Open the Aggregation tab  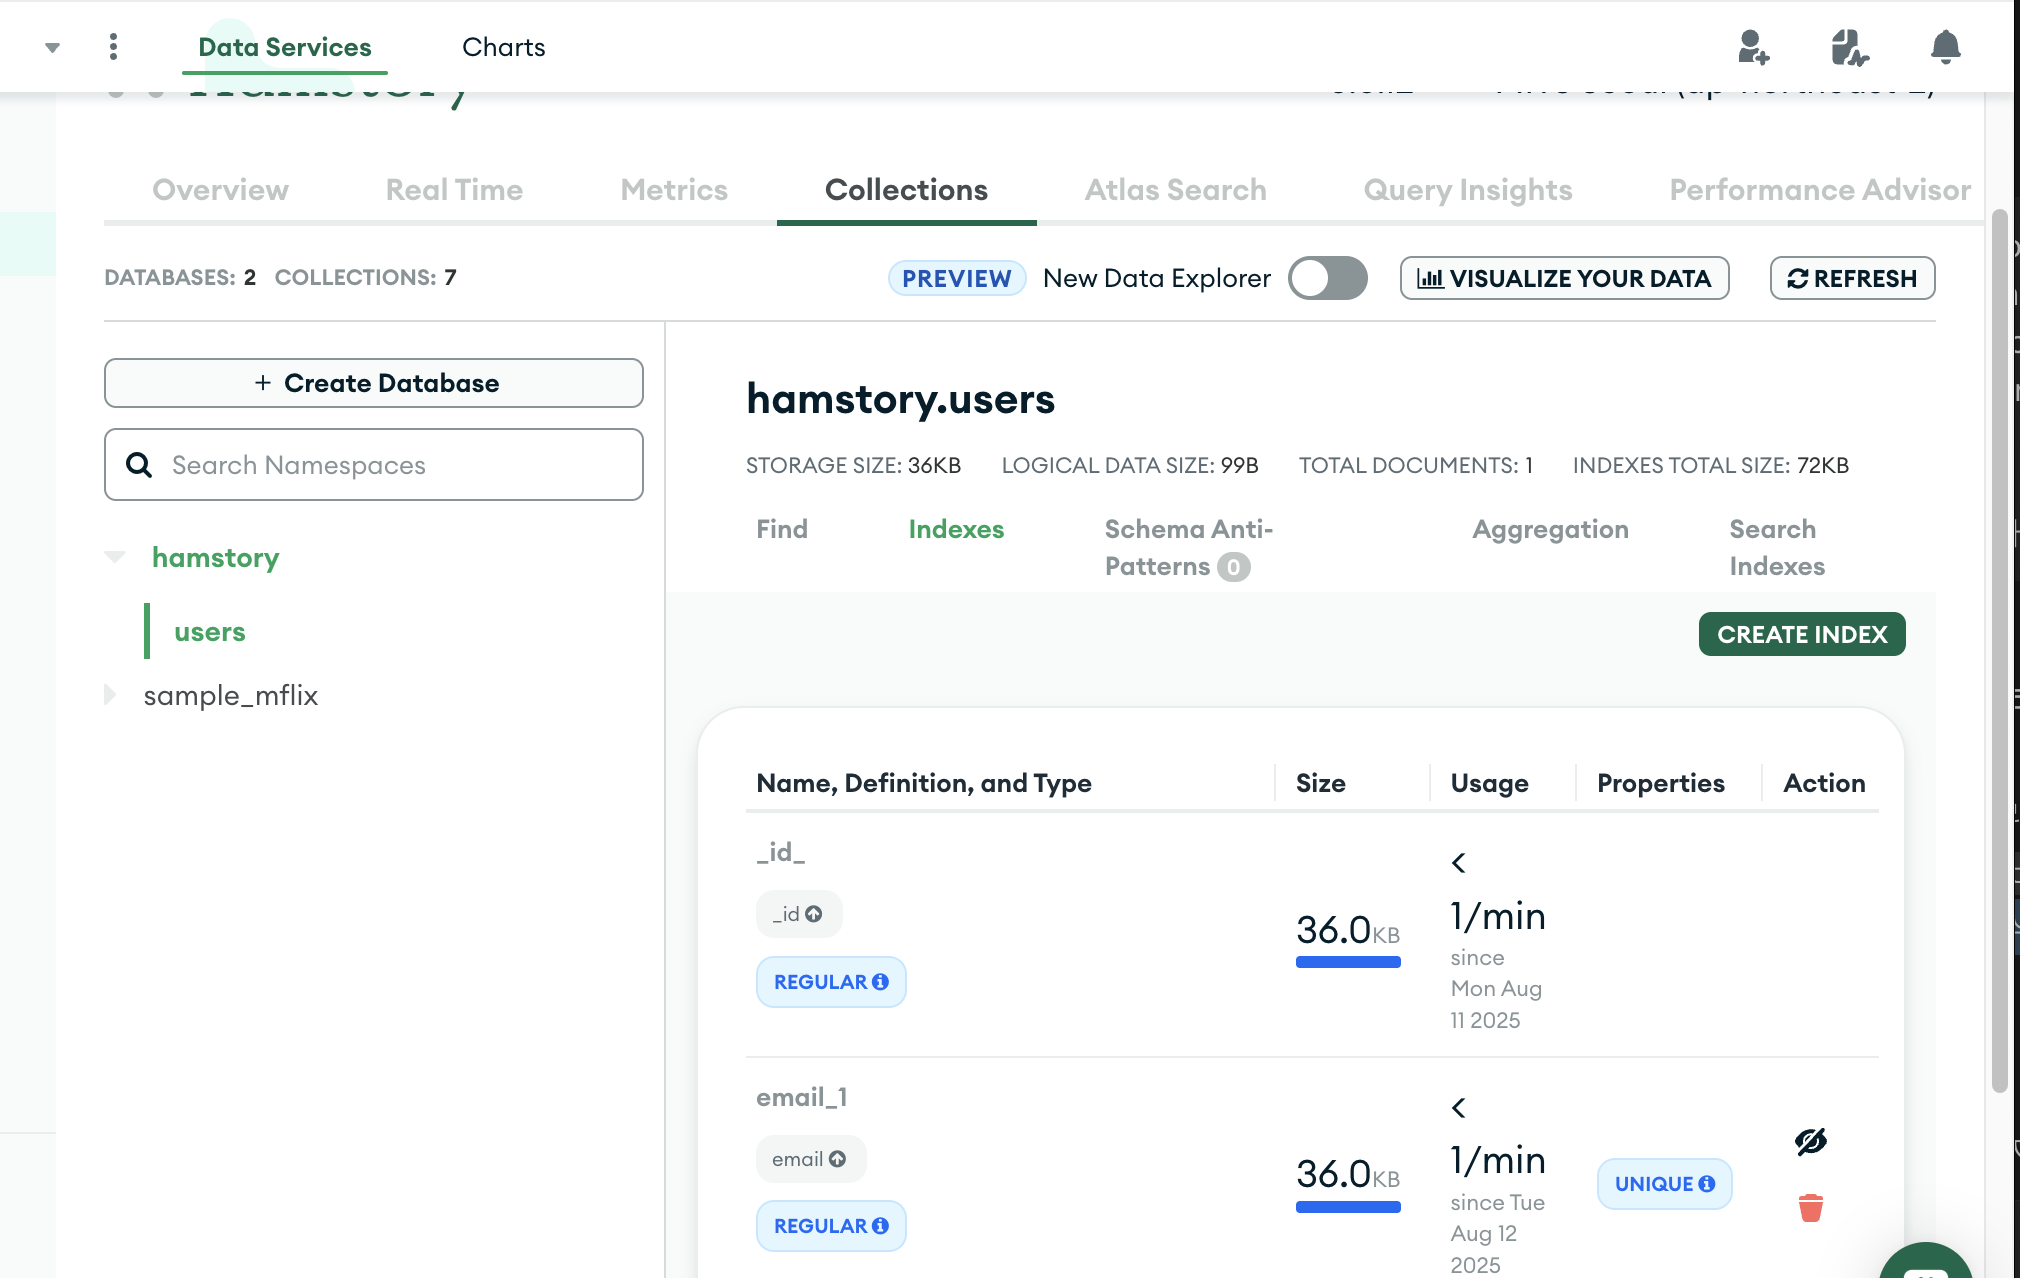(1550, 529)
